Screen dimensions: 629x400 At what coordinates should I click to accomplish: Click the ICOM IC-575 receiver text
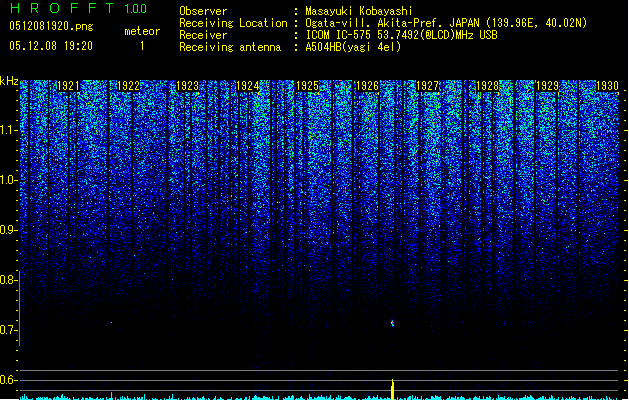[x=401, y=35]
